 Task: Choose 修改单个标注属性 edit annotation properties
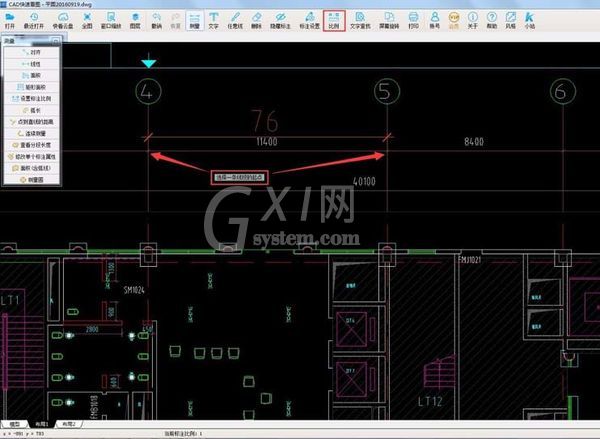pyautogui.click(x=32, y=157)
